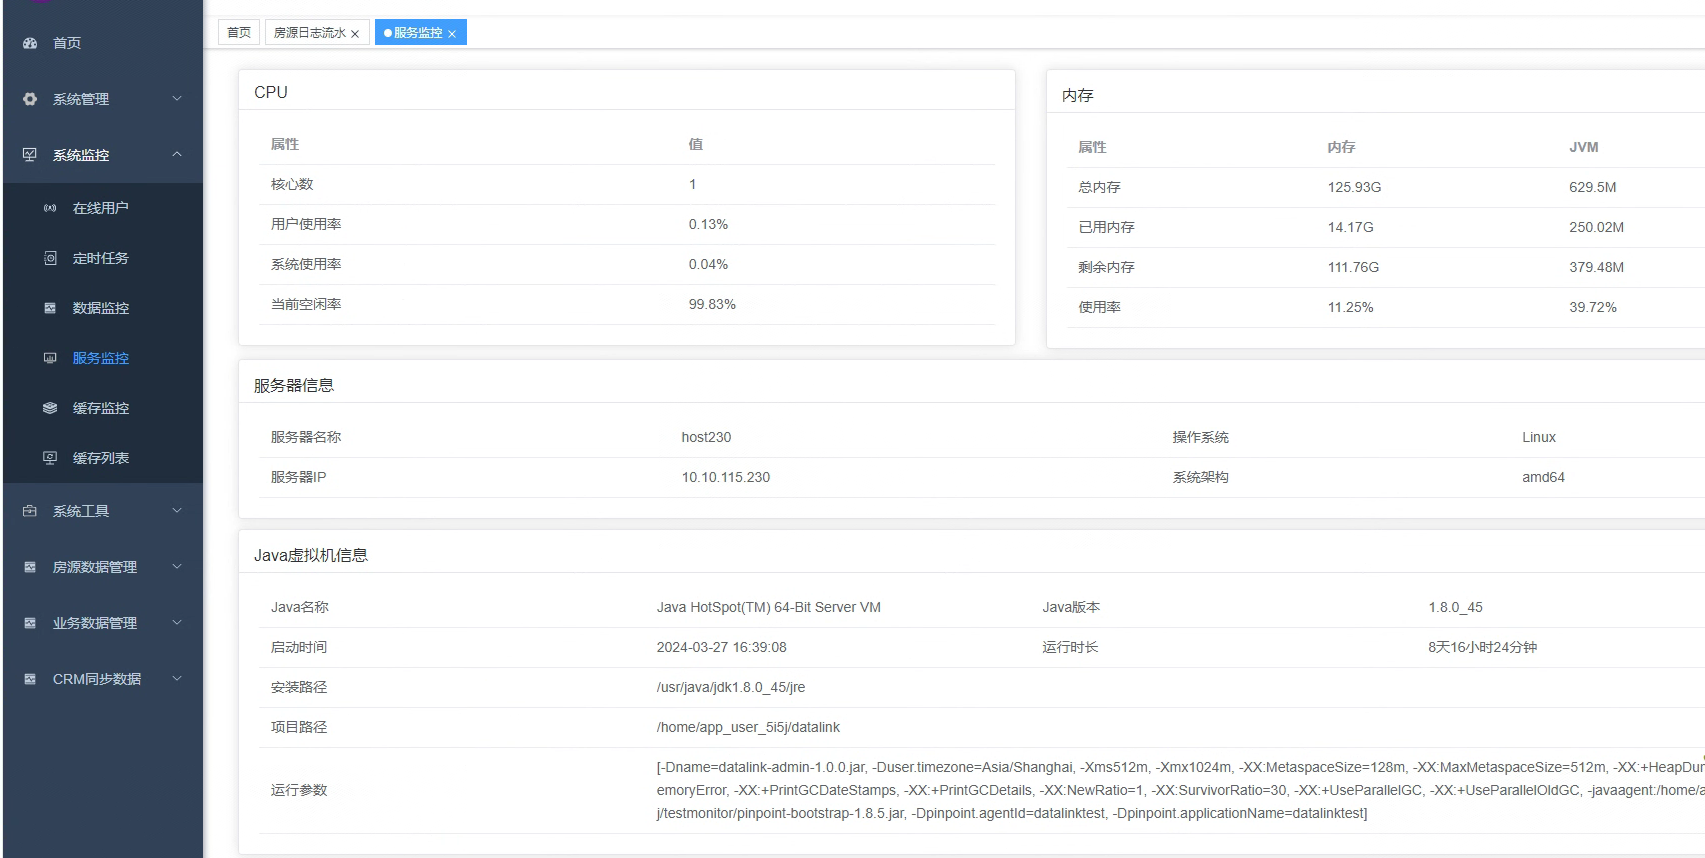Expand the 业务数据管理 menu chevron
Viewport: 1705px width, 858px height.
pyautogui.click(x=177, y=622)
